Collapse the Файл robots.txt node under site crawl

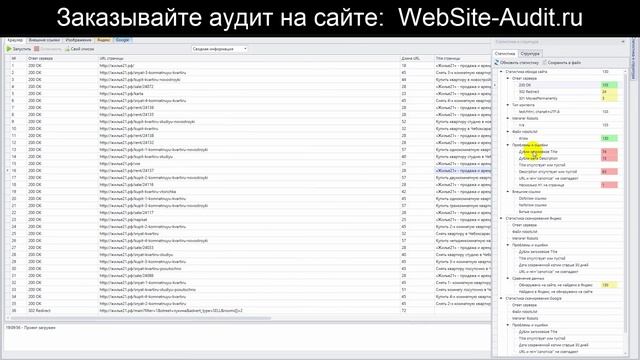tap(508, 131)
